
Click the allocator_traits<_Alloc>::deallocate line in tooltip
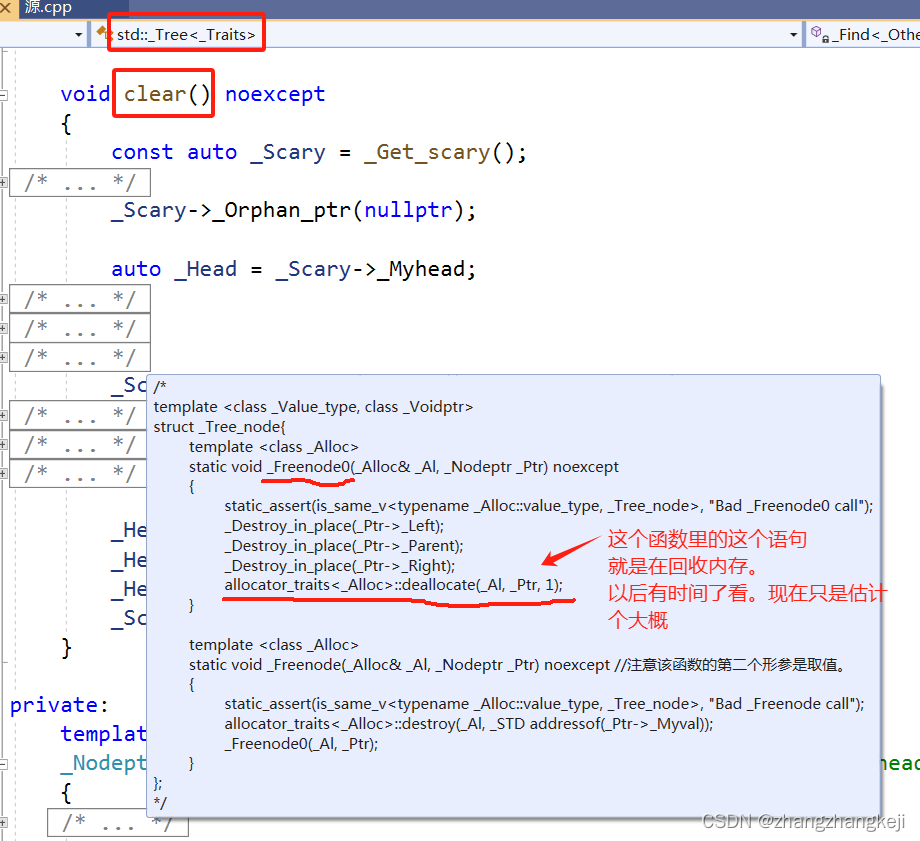click(x=393, y=585)
